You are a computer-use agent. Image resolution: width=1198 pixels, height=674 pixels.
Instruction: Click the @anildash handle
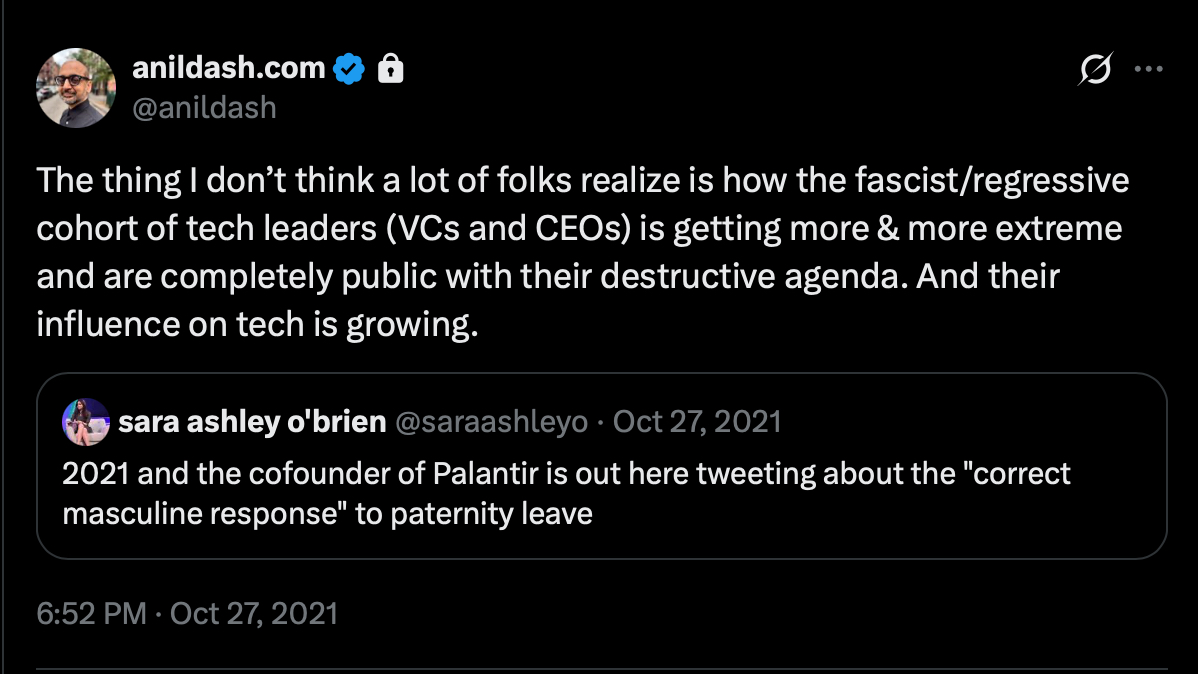pyautogui.click(x=204, y=107)
